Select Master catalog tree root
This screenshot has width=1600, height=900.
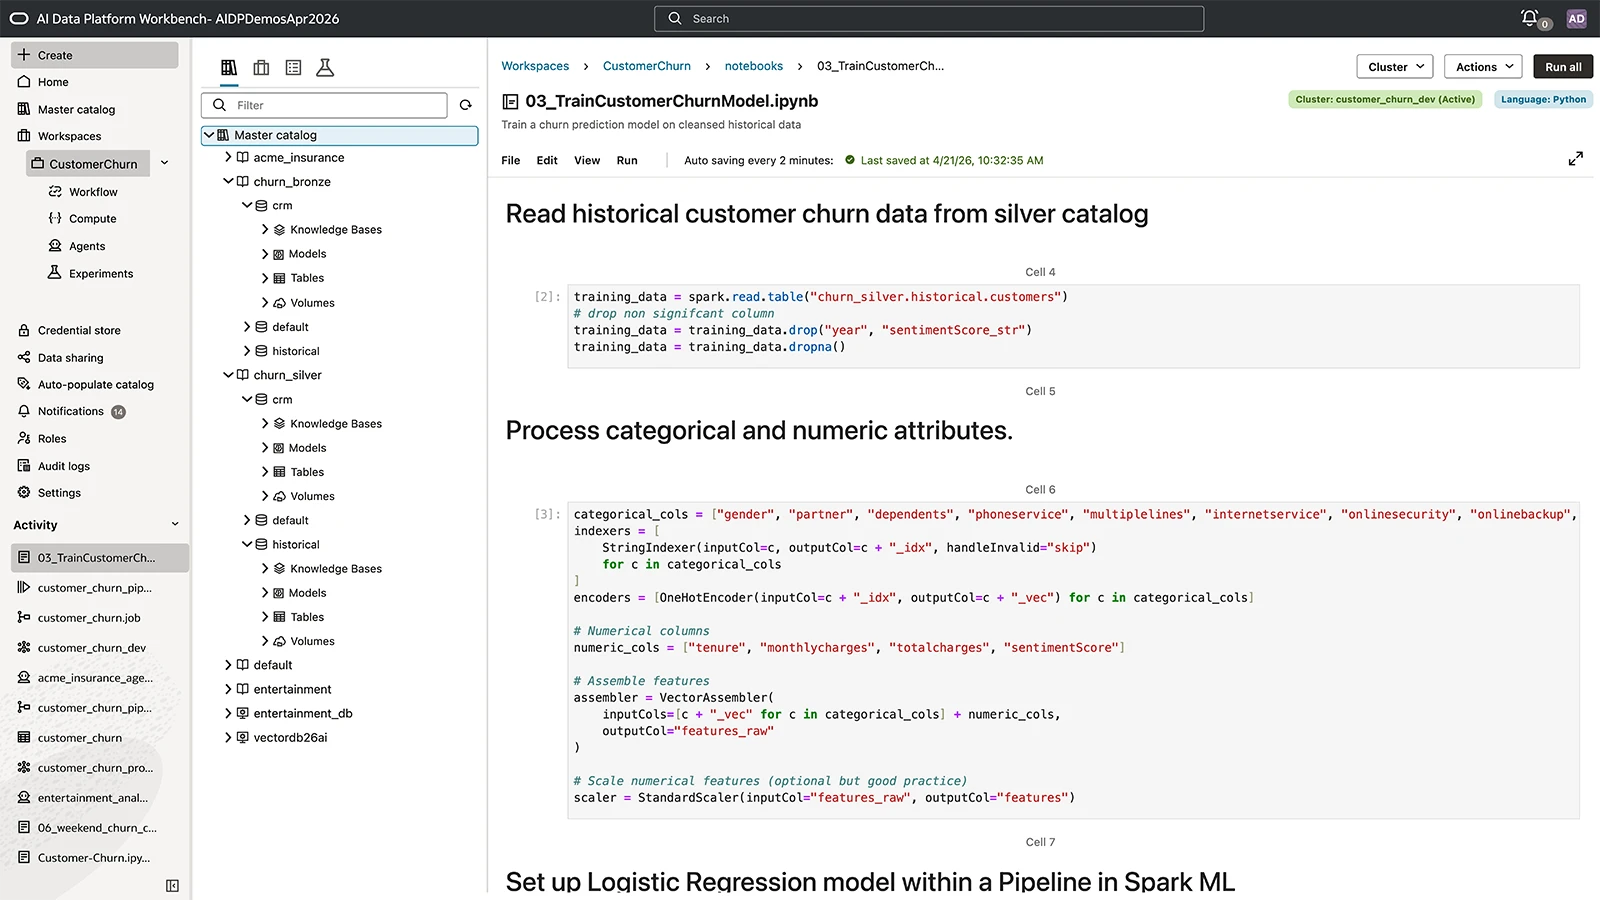[339, 135]
